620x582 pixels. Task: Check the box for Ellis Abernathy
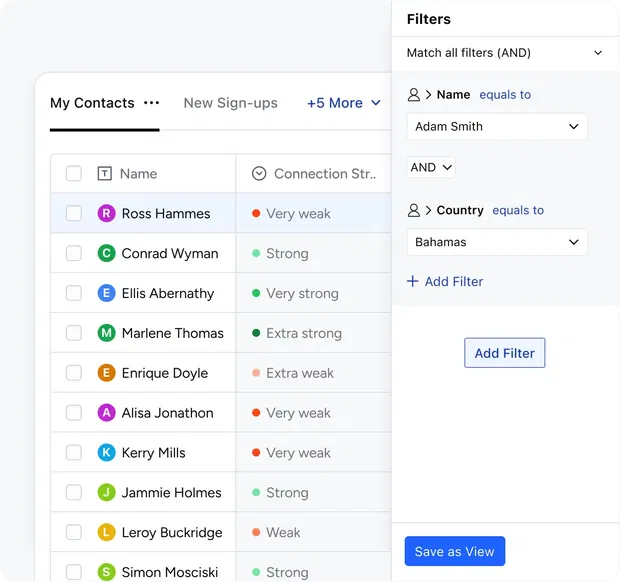click(x=74, y=293)
